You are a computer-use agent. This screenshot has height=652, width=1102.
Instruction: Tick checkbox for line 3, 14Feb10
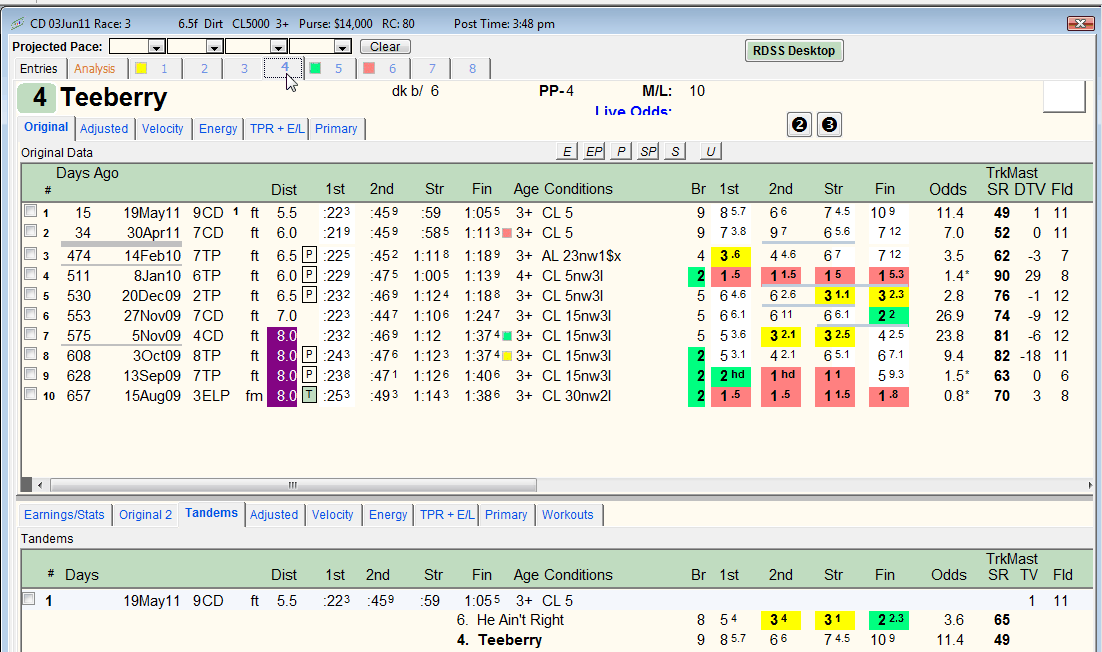coord(30,254)
